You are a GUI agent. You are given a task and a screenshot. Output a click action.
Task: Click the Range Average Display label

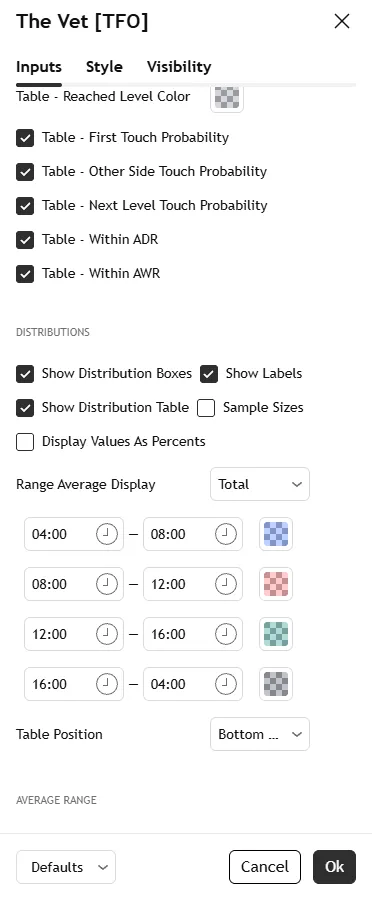click(86, 484)
